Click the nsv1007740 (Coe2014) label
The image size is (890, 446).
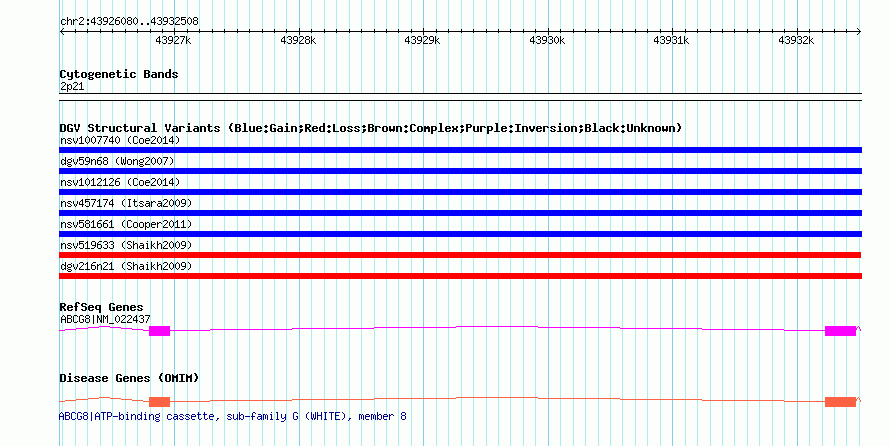click(x=120, y=140)
